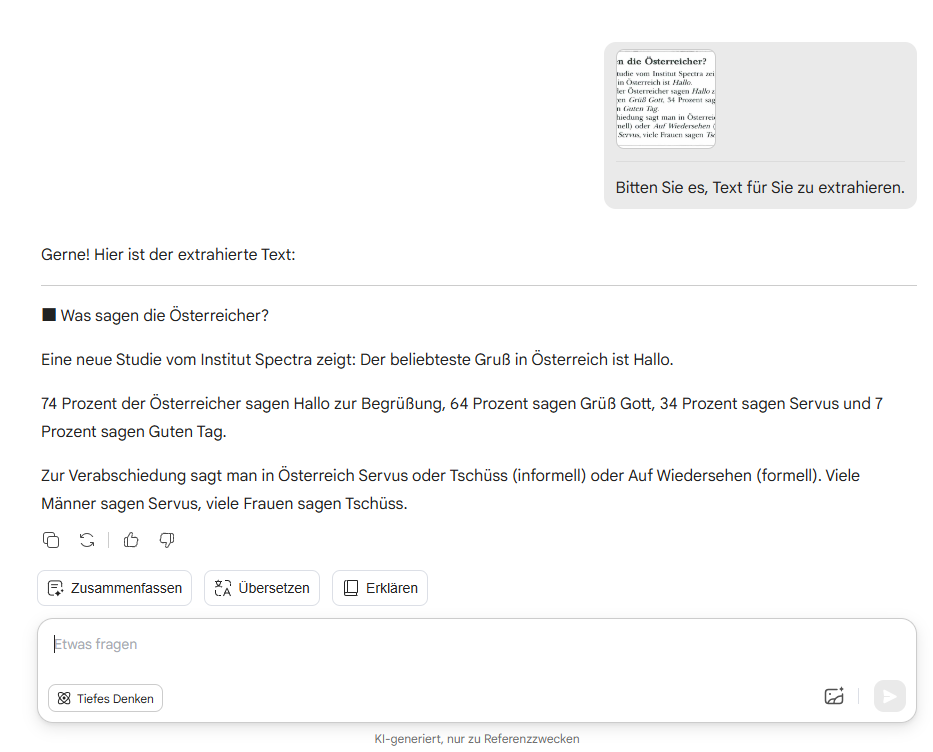Send the message with arrow button
This screenshot has height=752, width=933.
tap(890, 696)
